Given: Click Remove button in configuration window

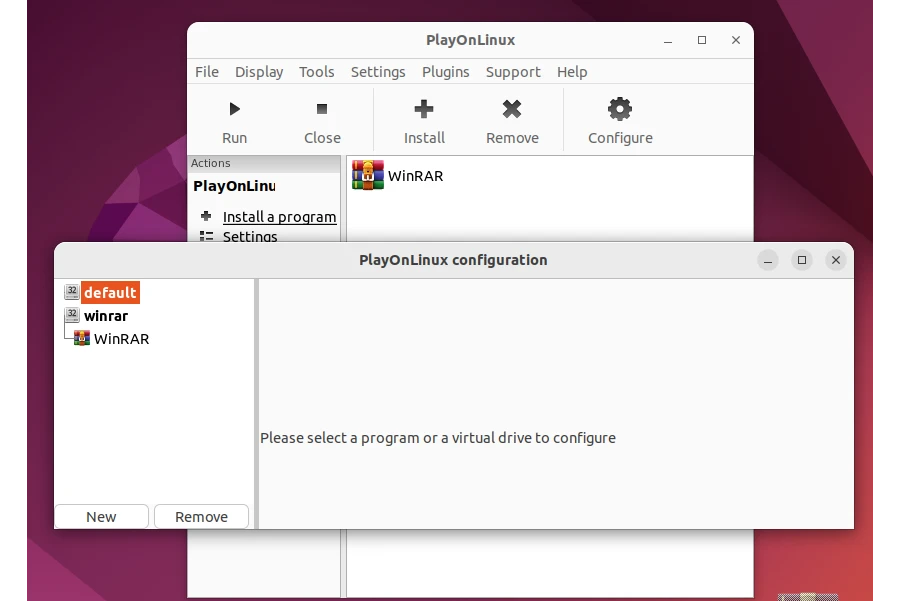Looking at the screenshot, I should click(x=201, y=517).
